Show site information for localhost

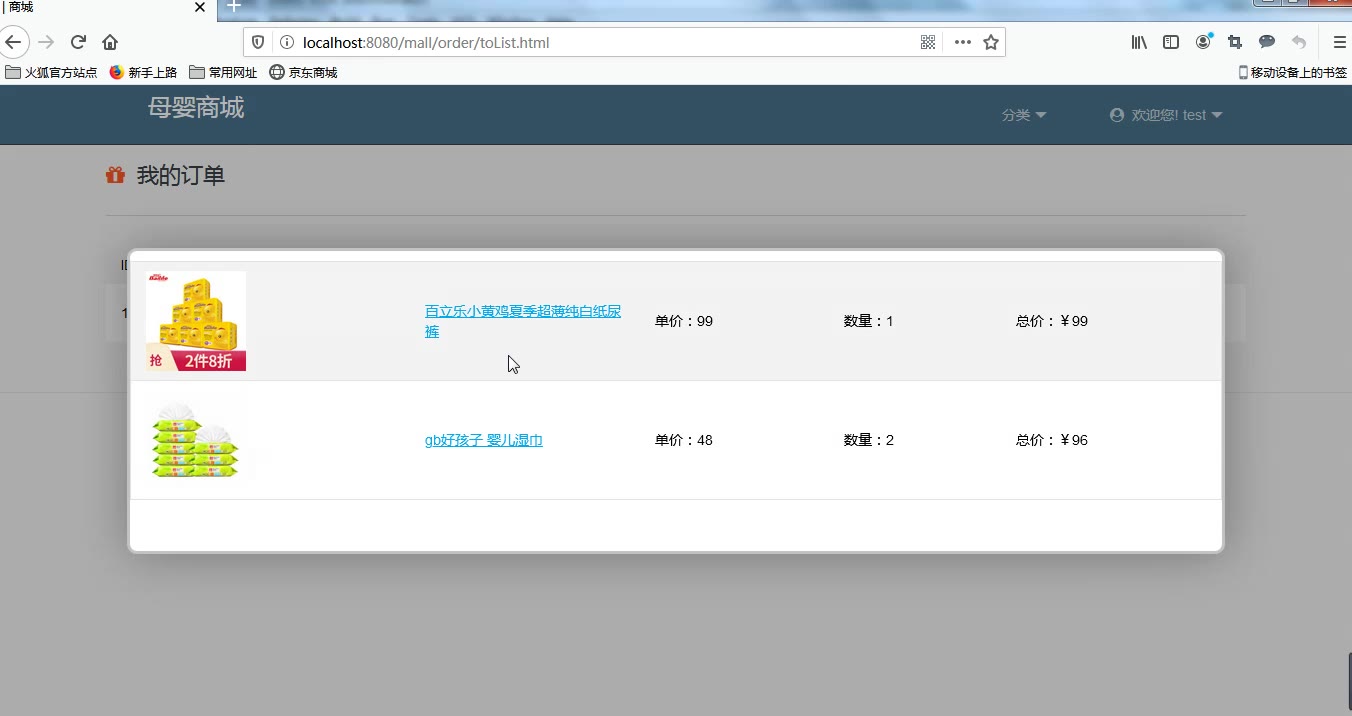(x=286, y=42)
